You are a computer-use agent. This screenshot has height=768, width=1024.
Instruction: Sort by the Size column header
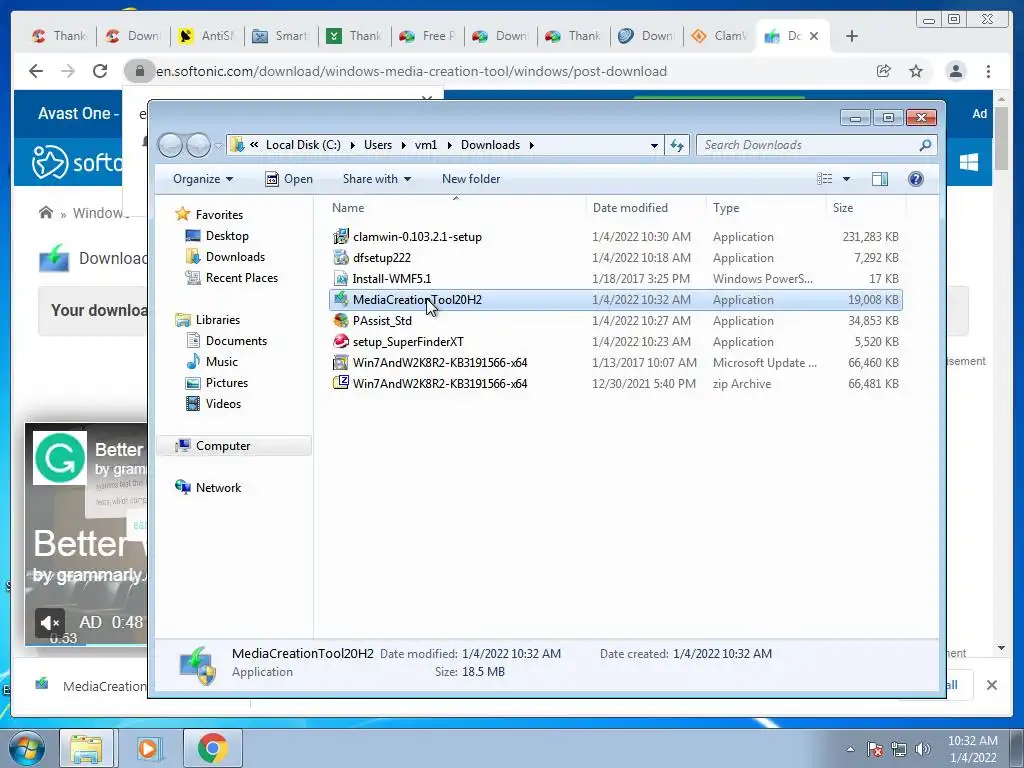tap(866, 208)
